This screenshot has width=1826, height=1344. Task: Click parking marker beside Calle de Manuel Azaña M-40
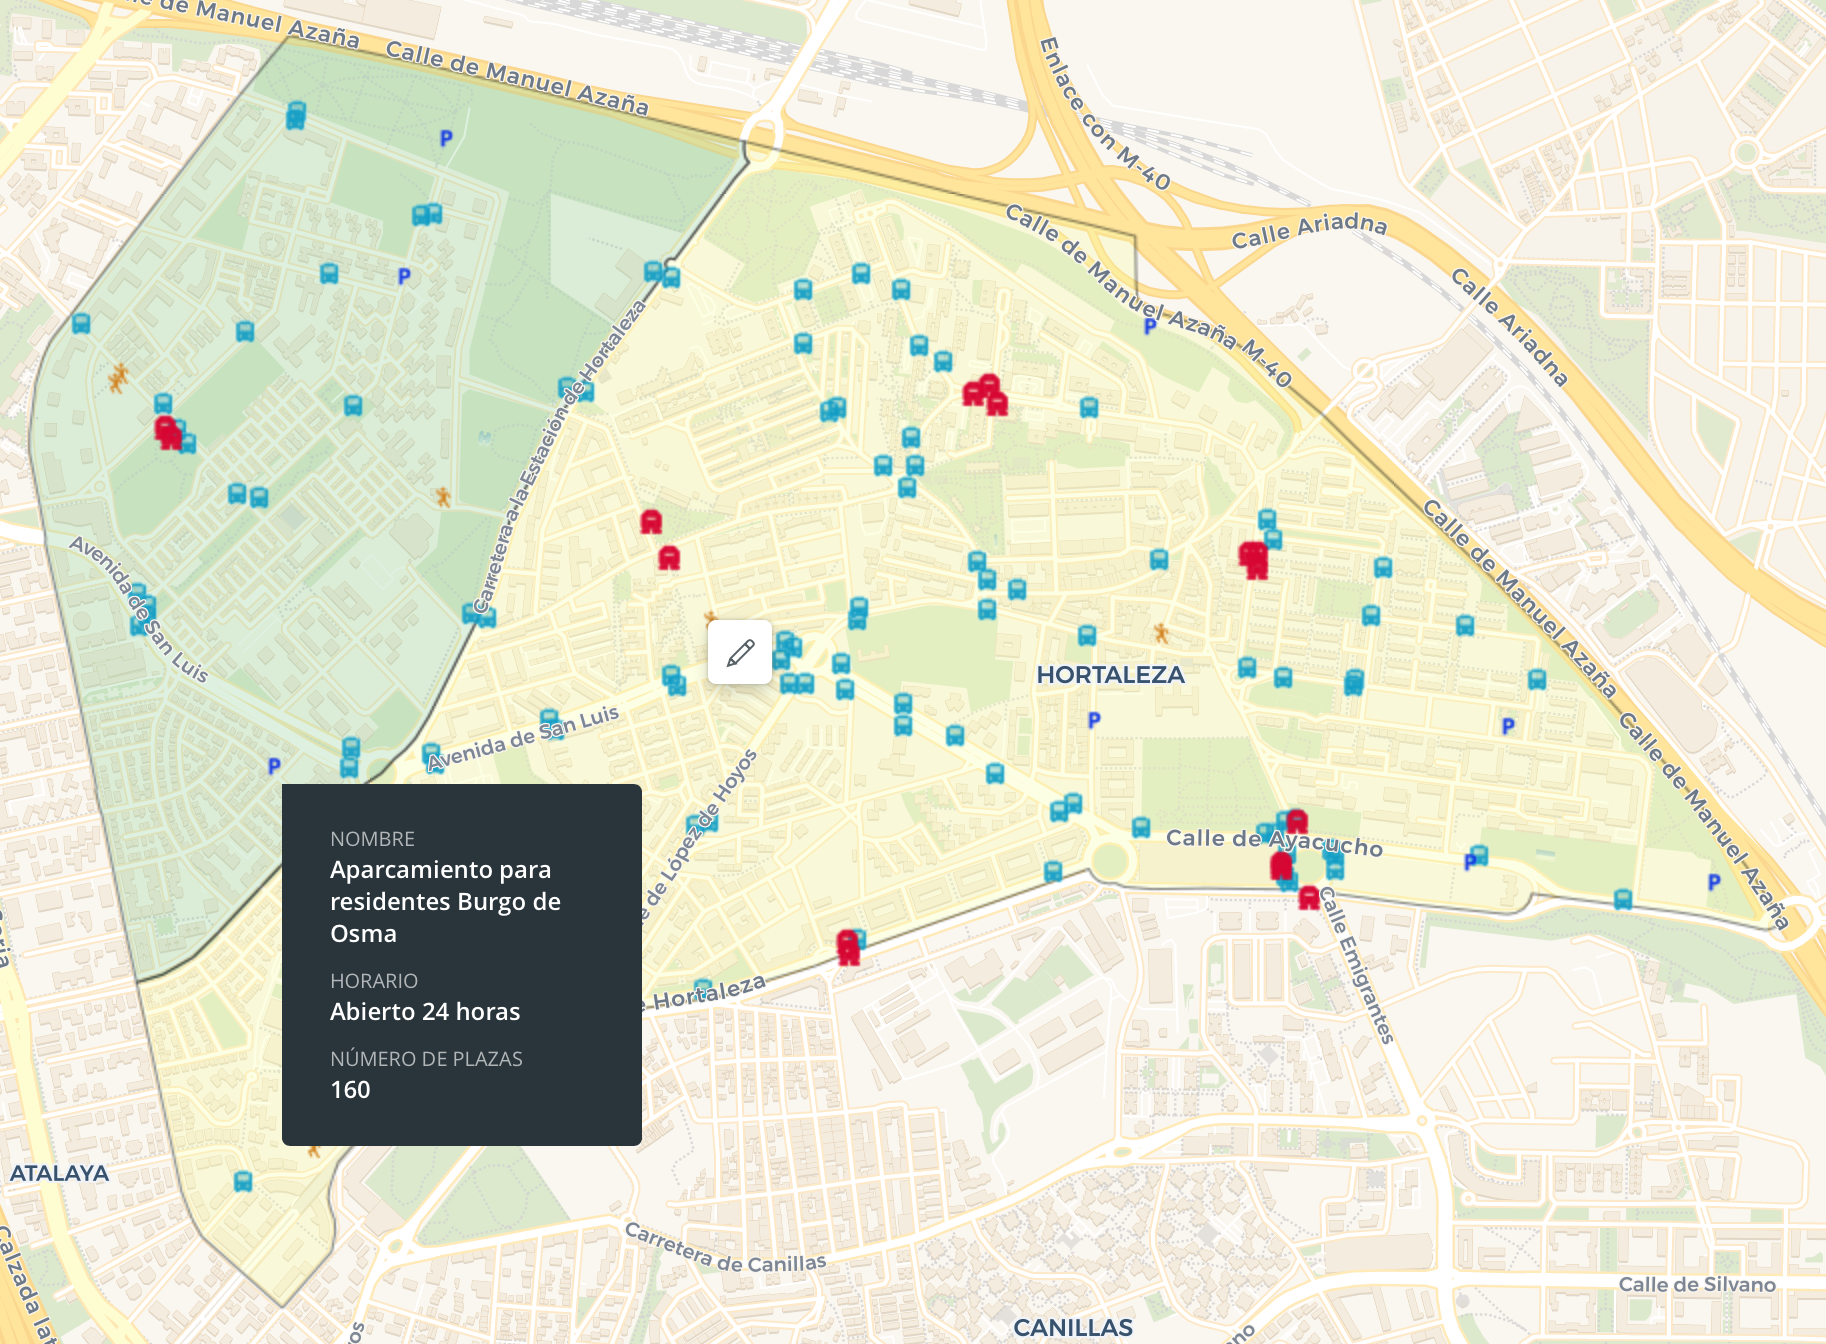click(x=1150, y=326)
